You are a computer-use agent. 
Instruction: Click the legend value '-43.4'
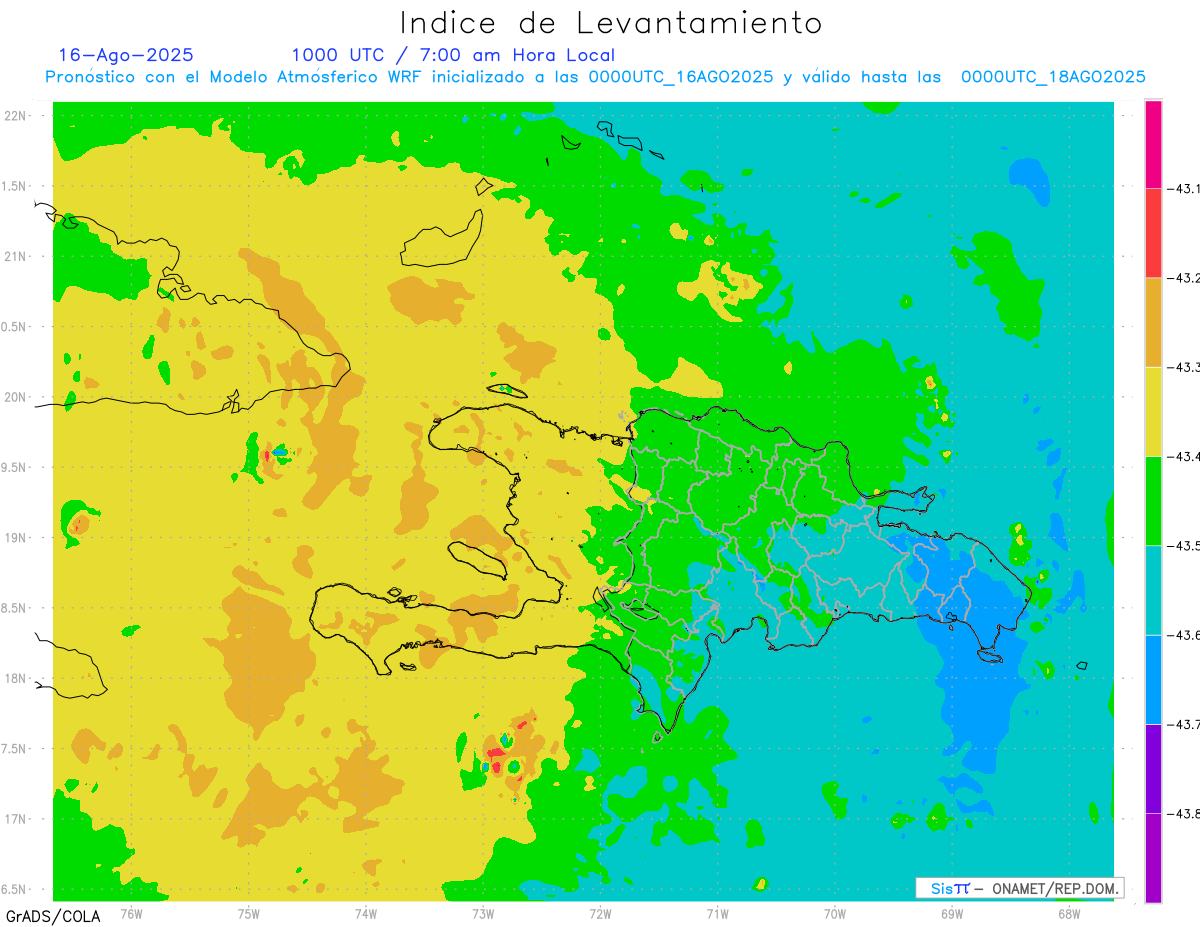pos(1186,457)
